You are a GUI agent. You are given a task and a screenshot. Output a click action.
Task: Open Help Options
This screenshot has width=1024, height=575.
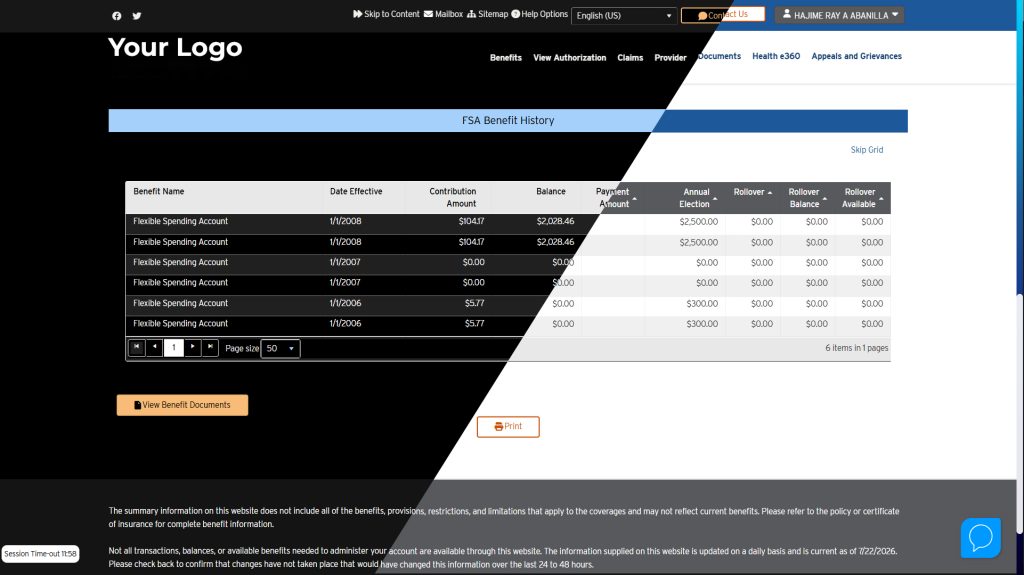(539, 14)
